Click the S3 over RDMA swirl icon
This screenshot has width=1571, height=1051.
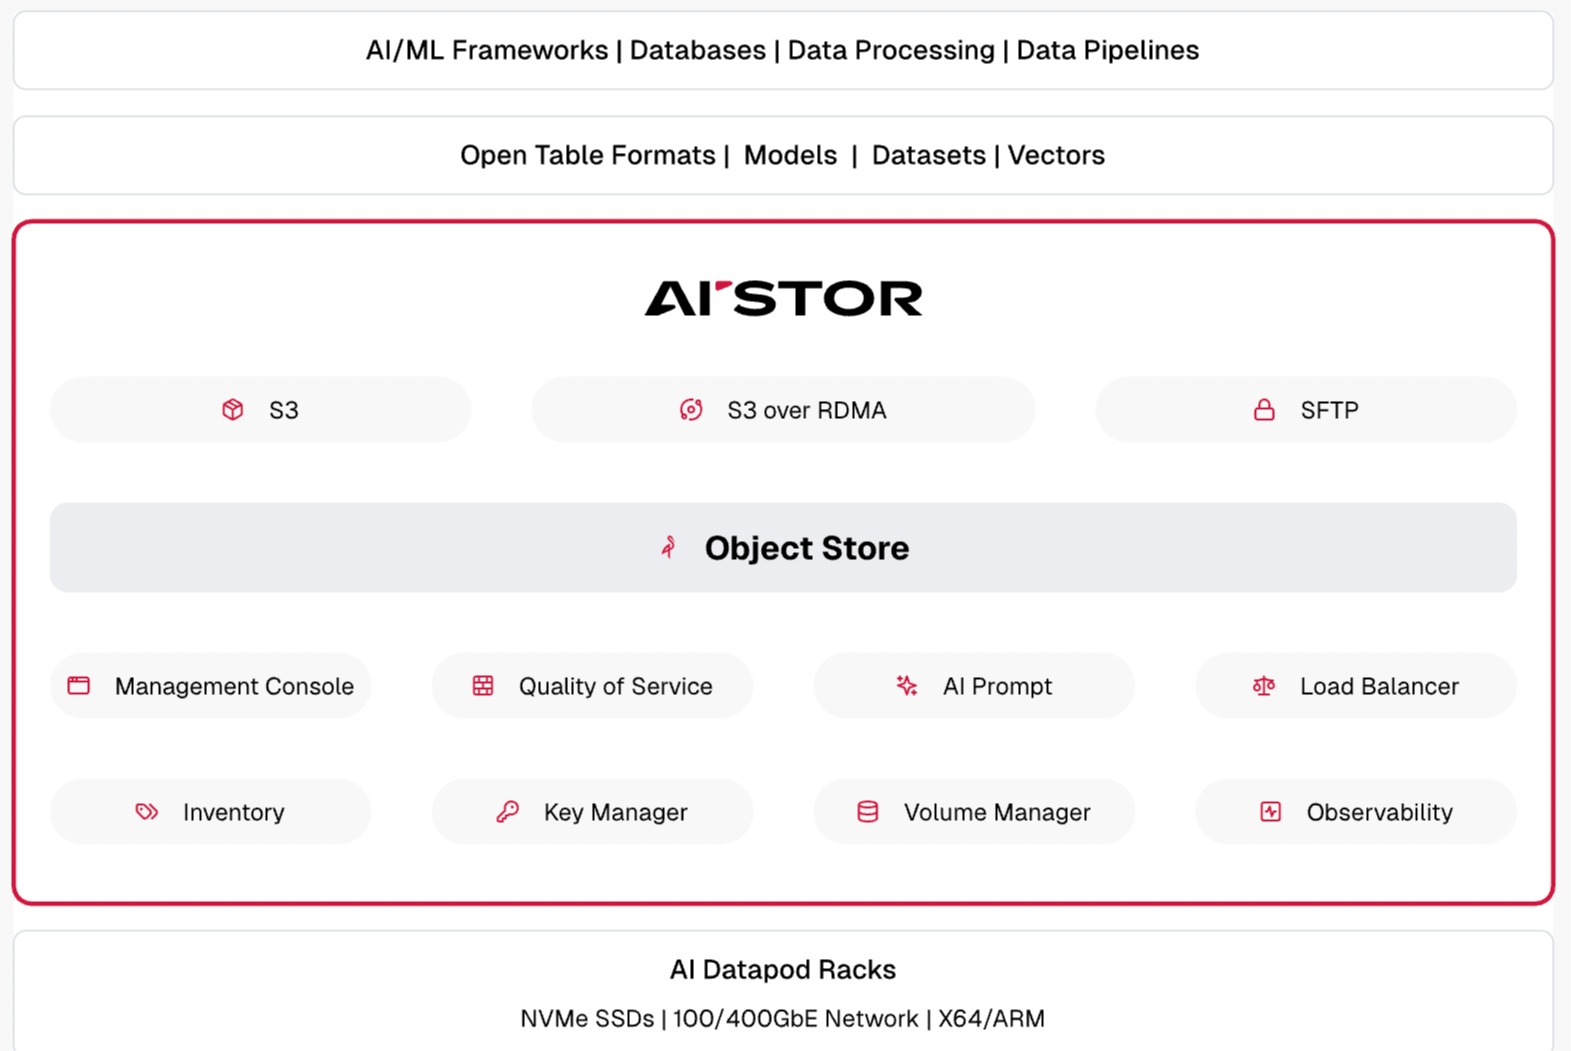[691, 410]
